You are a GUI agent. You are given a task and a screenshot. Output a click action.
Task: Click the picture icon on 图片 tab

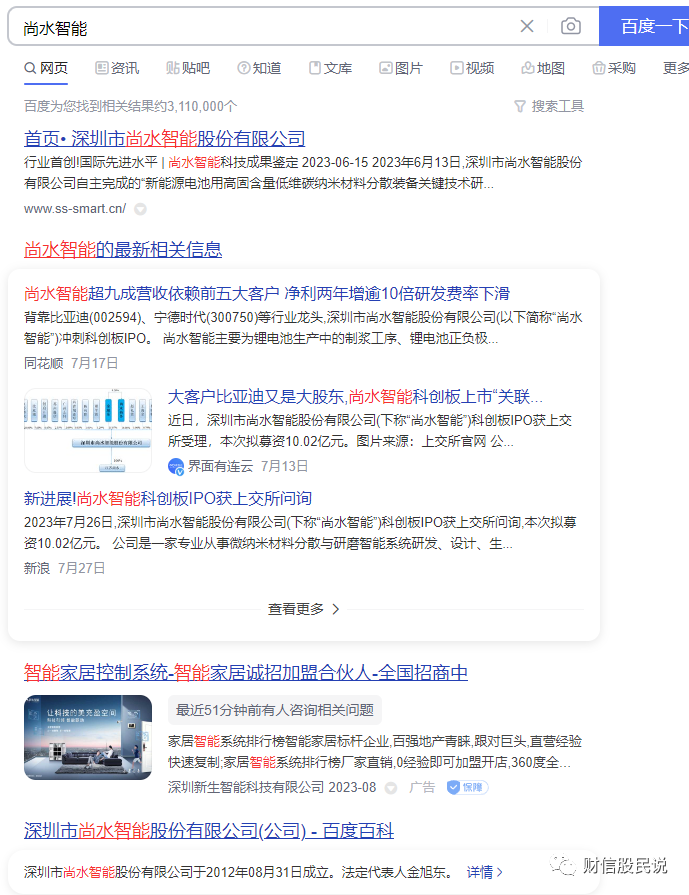tap(385, 68)
